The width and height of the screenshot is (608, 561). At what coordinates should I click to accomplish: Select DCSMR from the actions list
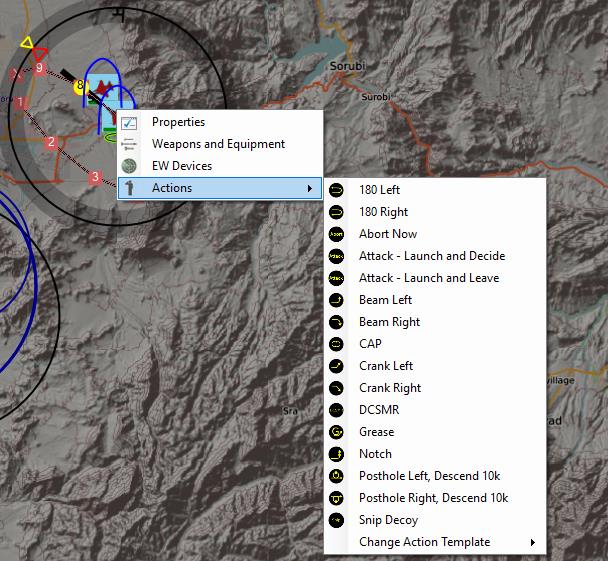[378, 410]
